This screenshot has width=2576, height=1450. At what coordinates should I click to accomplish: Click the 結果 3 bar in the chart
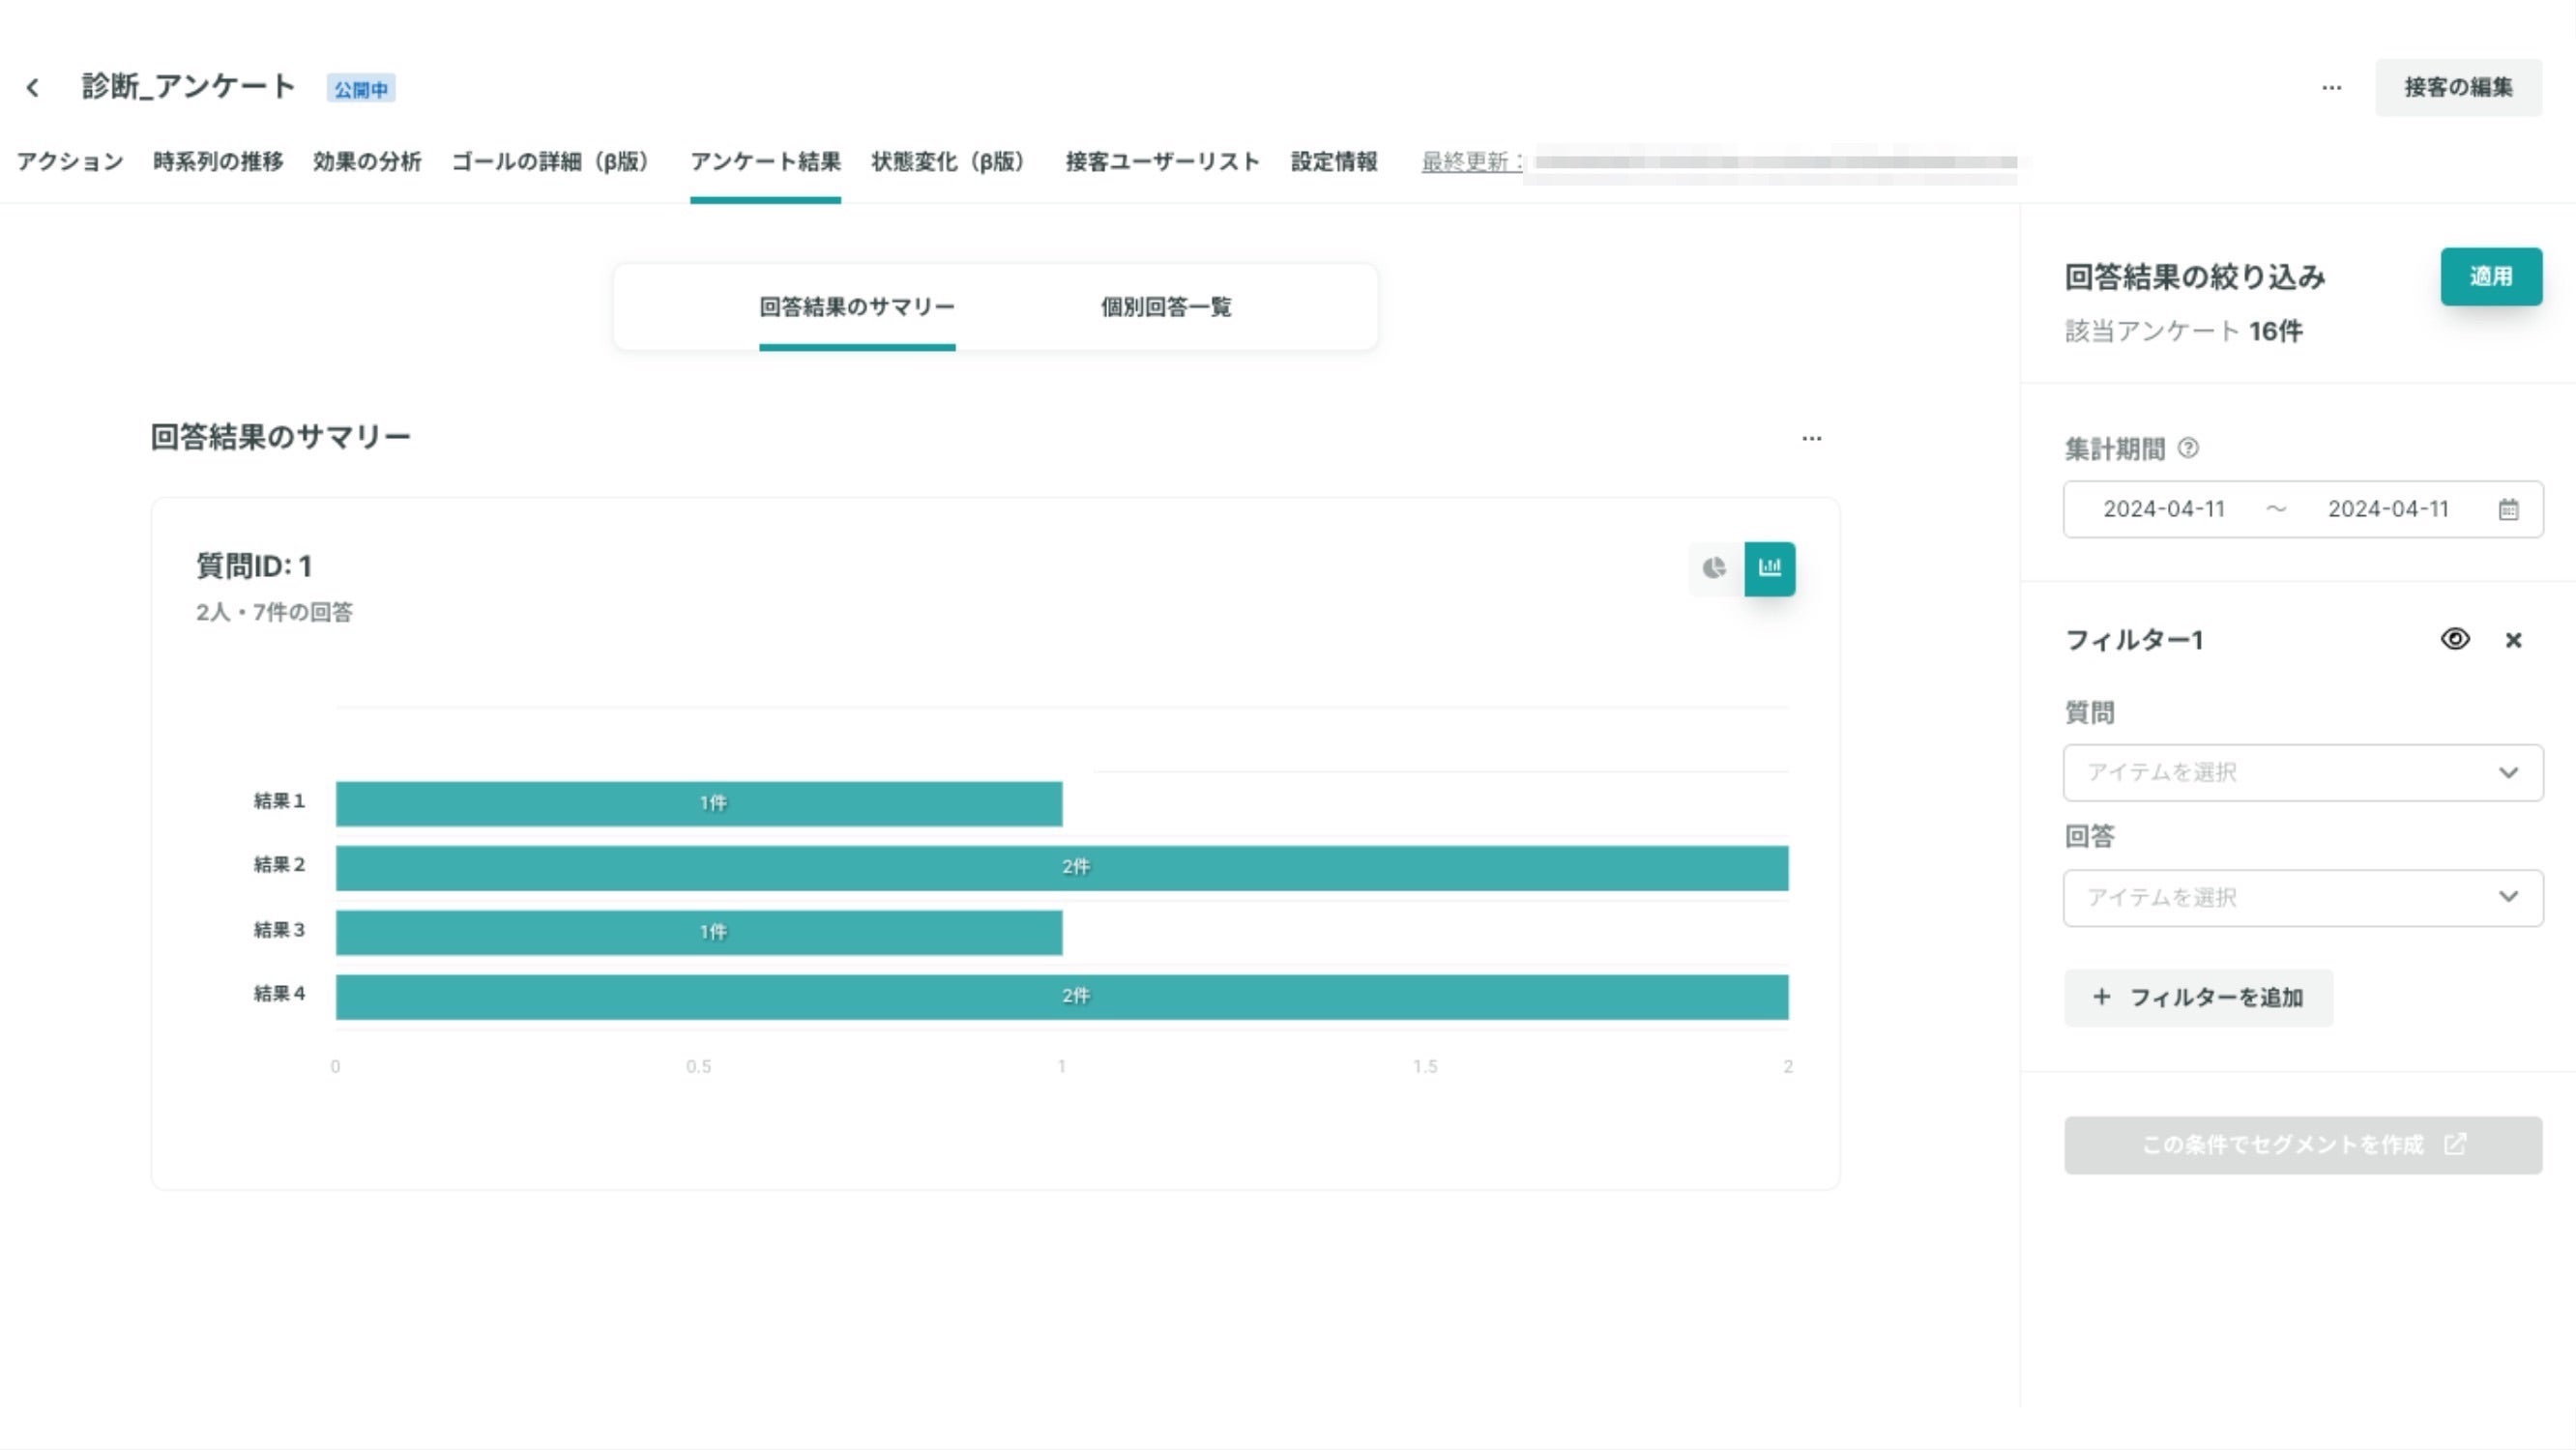coord(699,933)
